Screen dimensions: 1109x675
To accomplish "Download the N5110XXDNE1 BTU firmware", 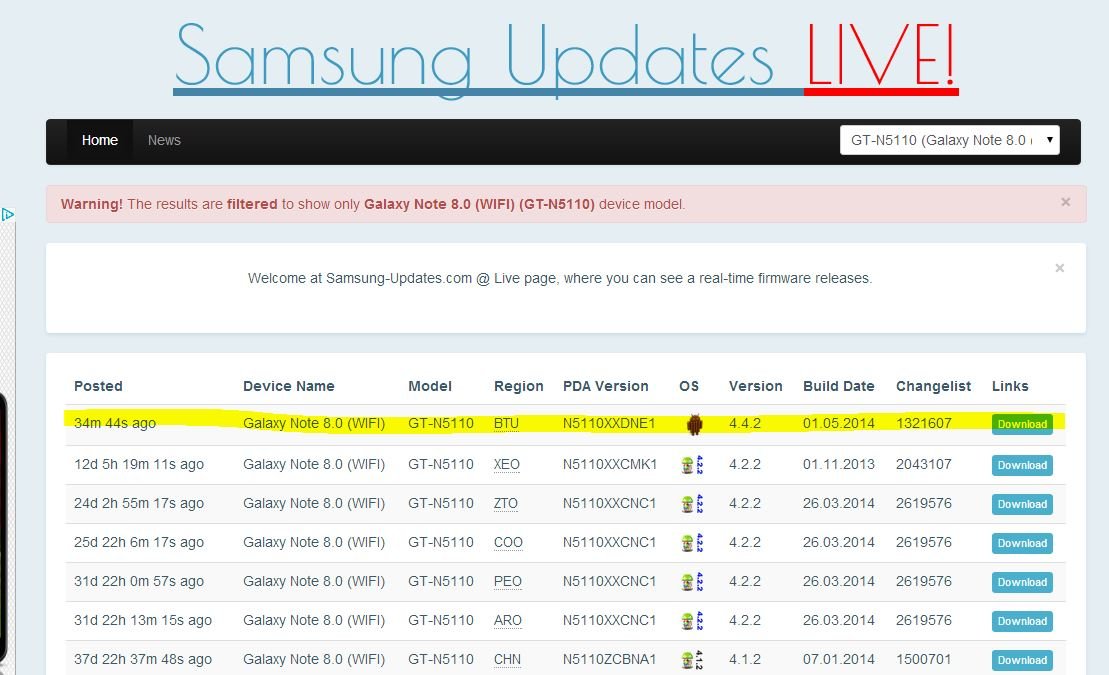I will [x=1022, y=424].
